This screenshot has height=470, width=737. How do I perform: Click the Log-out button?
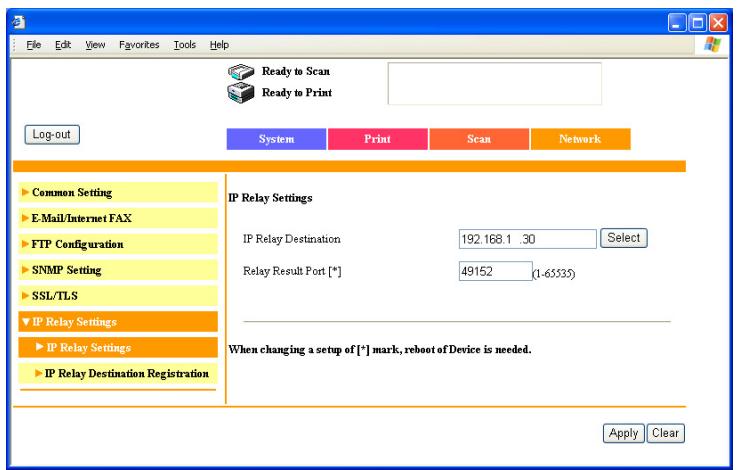point(52,135)
